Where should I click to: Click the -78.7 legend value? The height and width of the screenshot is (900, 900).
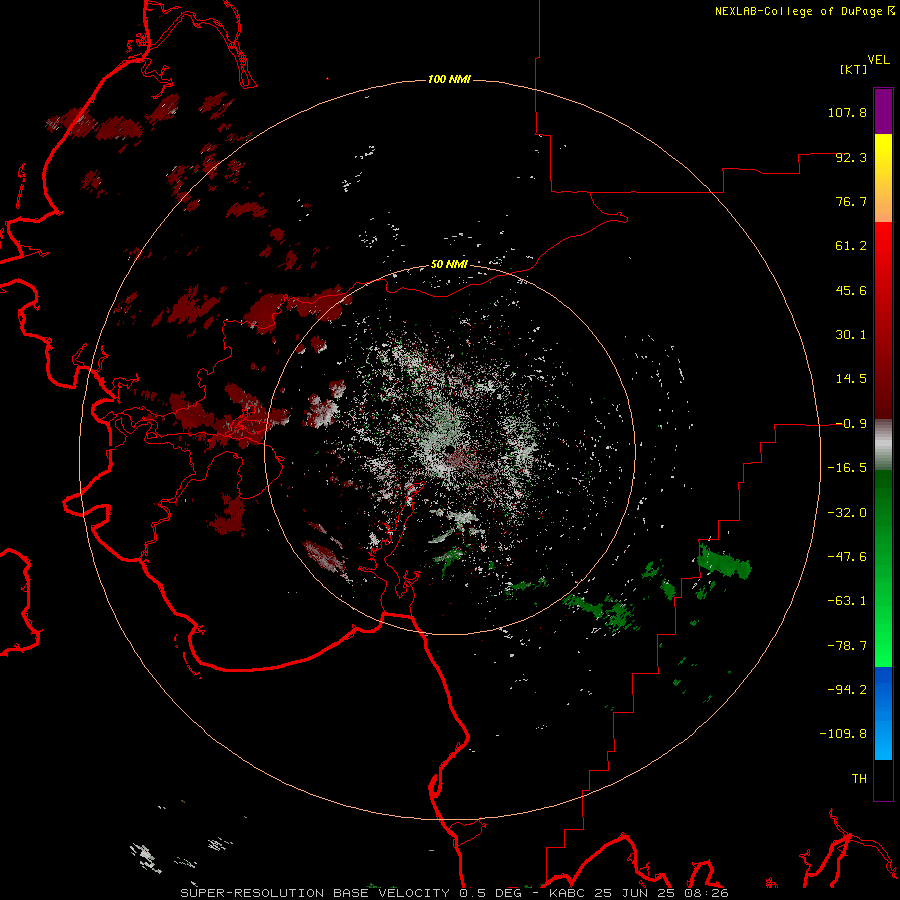pyautogui.click(x=847, y=646)
